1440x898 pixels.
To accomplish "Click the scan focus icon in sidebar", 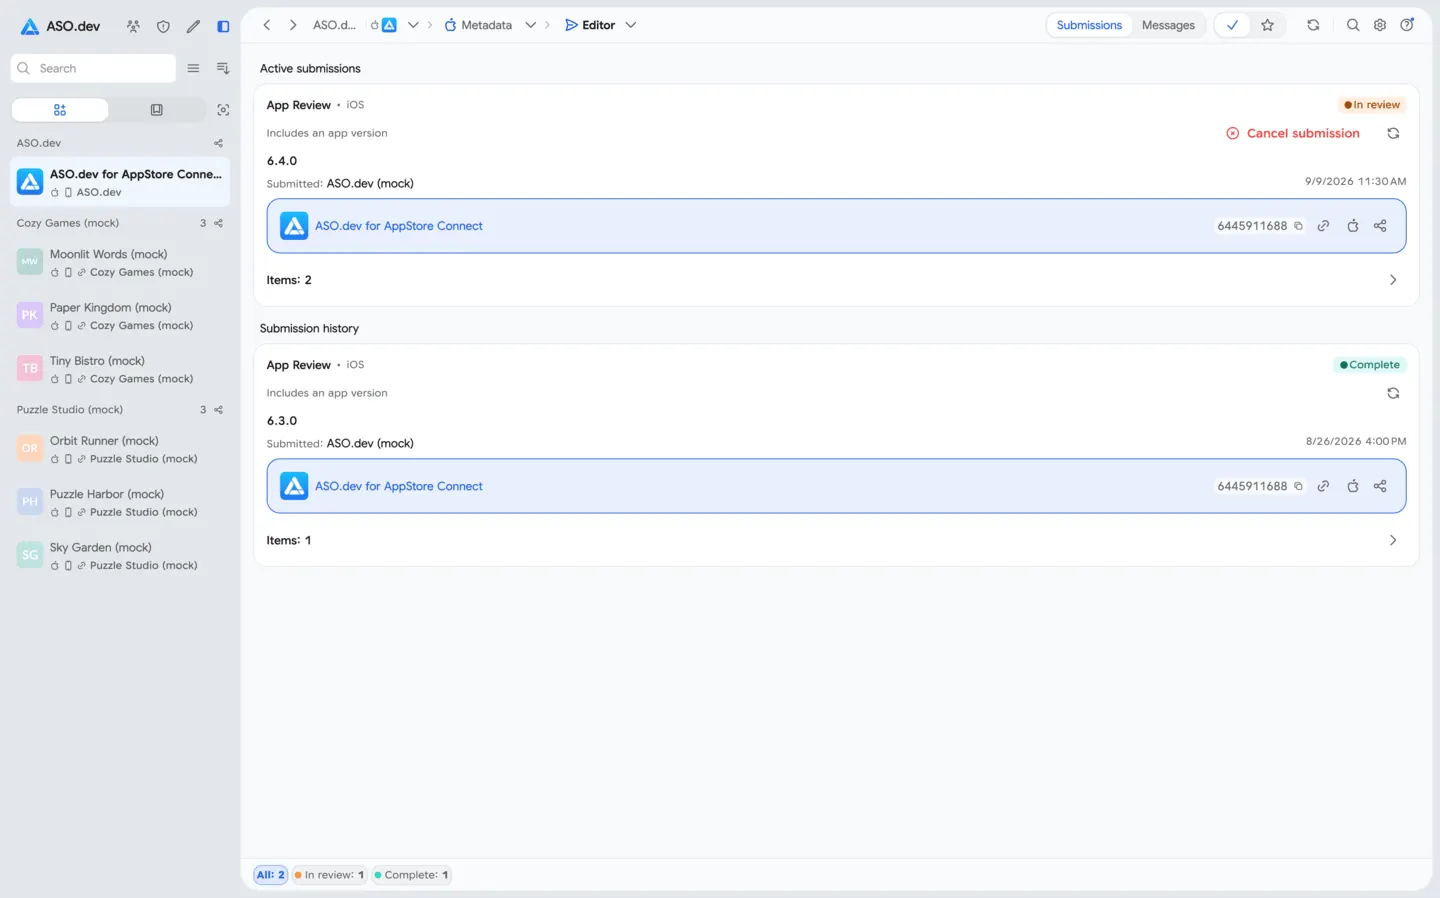I will pos(223,110).
